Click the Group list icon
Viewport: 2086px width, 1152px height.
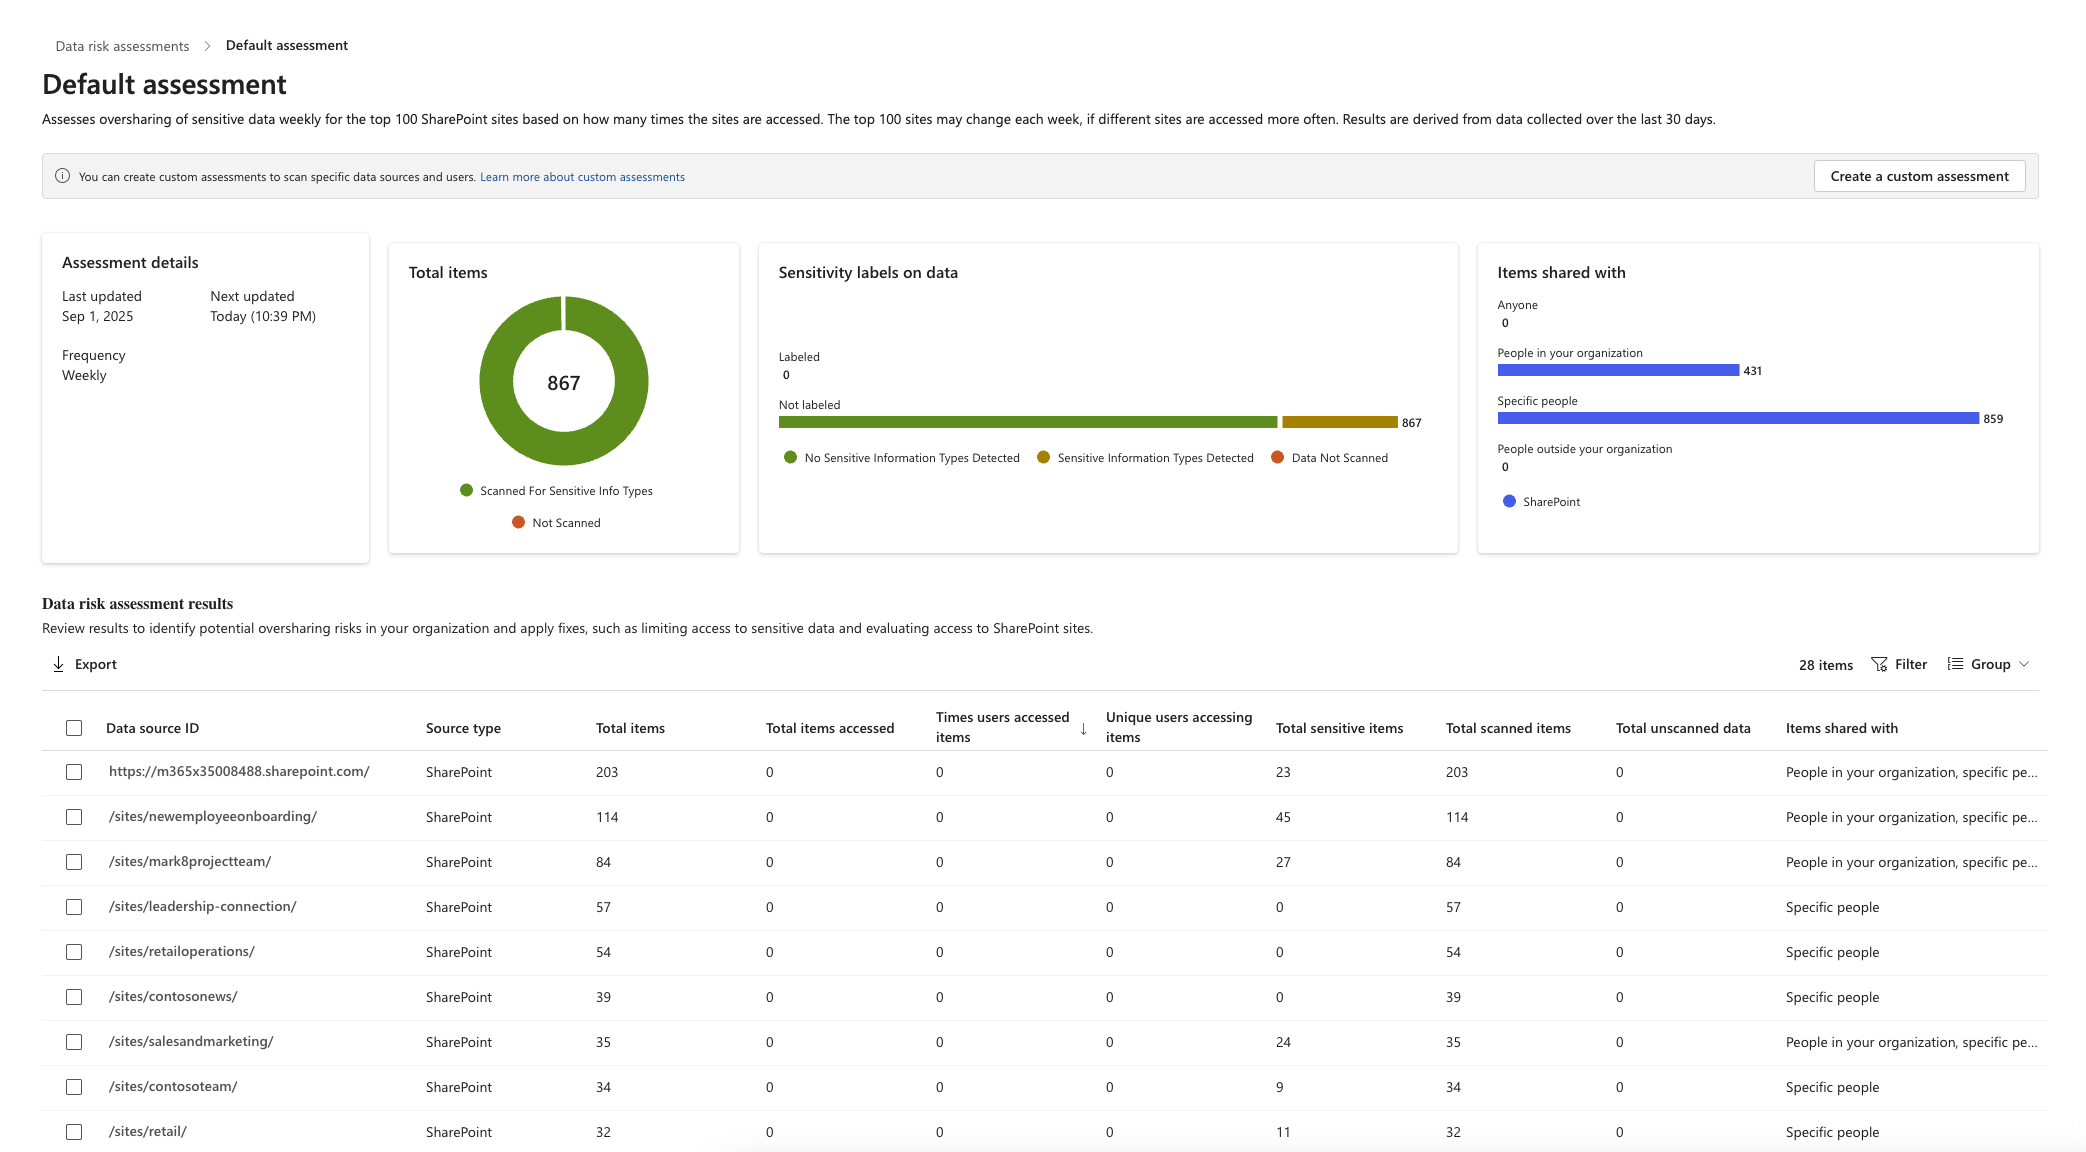[1954, 664]
